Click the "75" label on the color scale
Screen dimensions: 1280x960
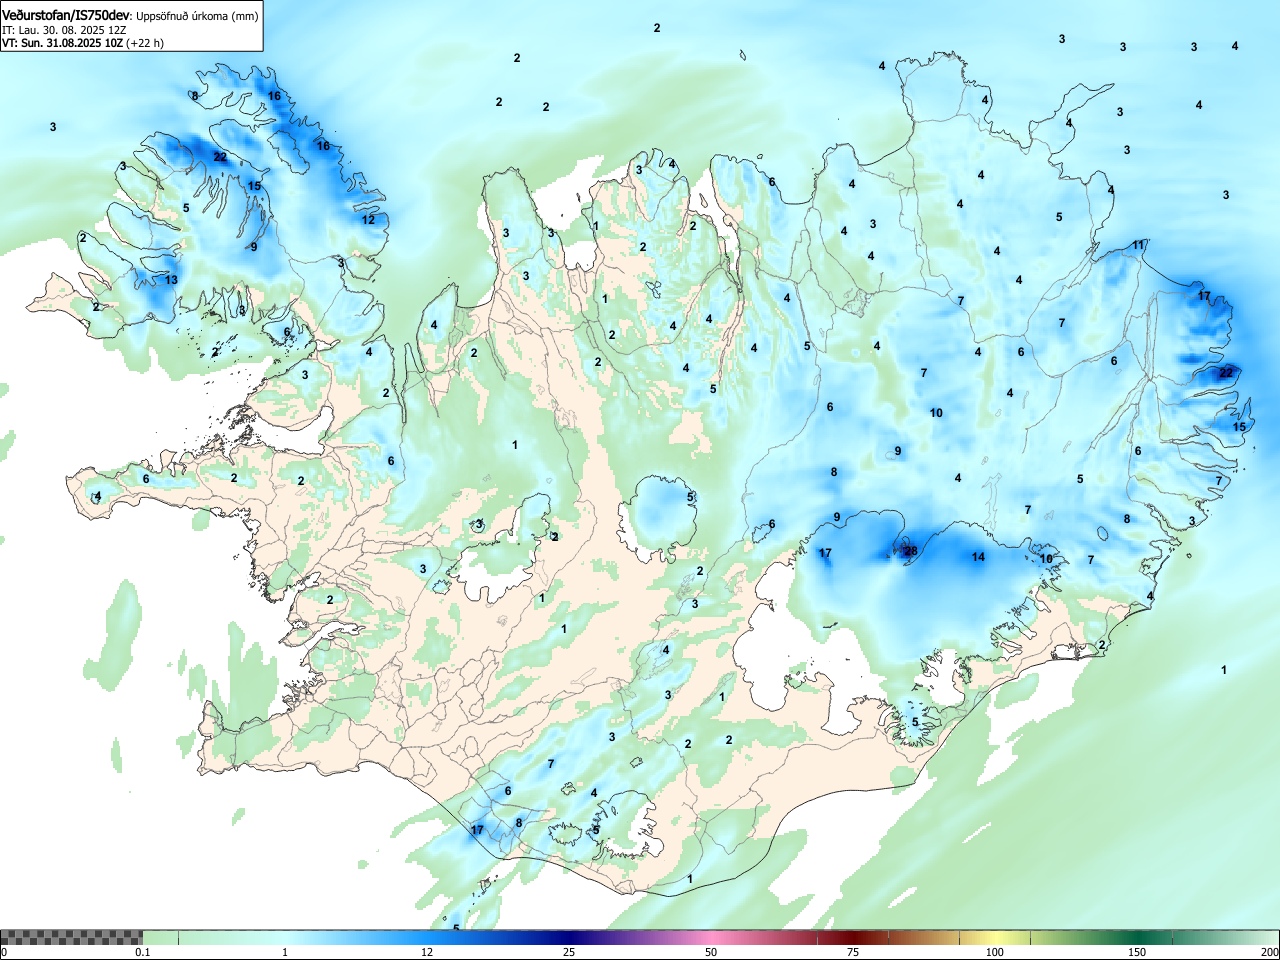[853, 952]
